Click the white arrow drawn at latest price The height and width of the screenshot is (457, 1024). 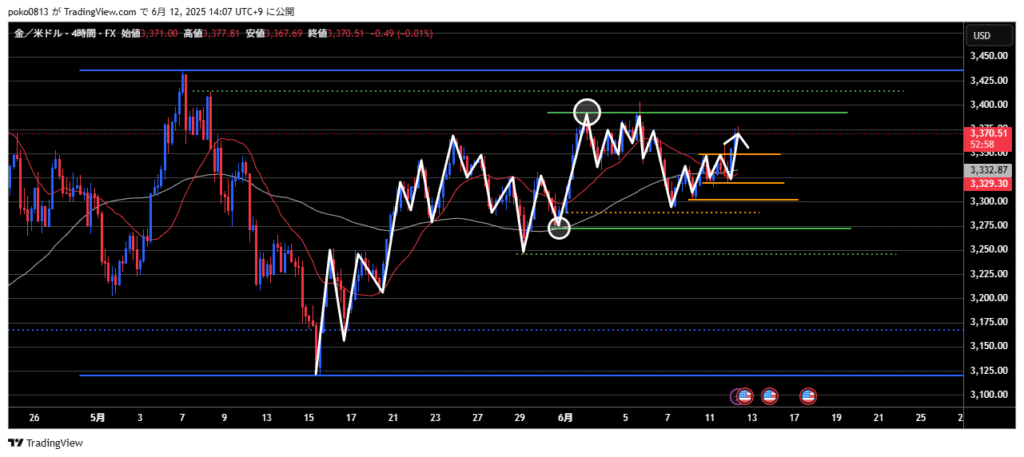tap(737, 139)
